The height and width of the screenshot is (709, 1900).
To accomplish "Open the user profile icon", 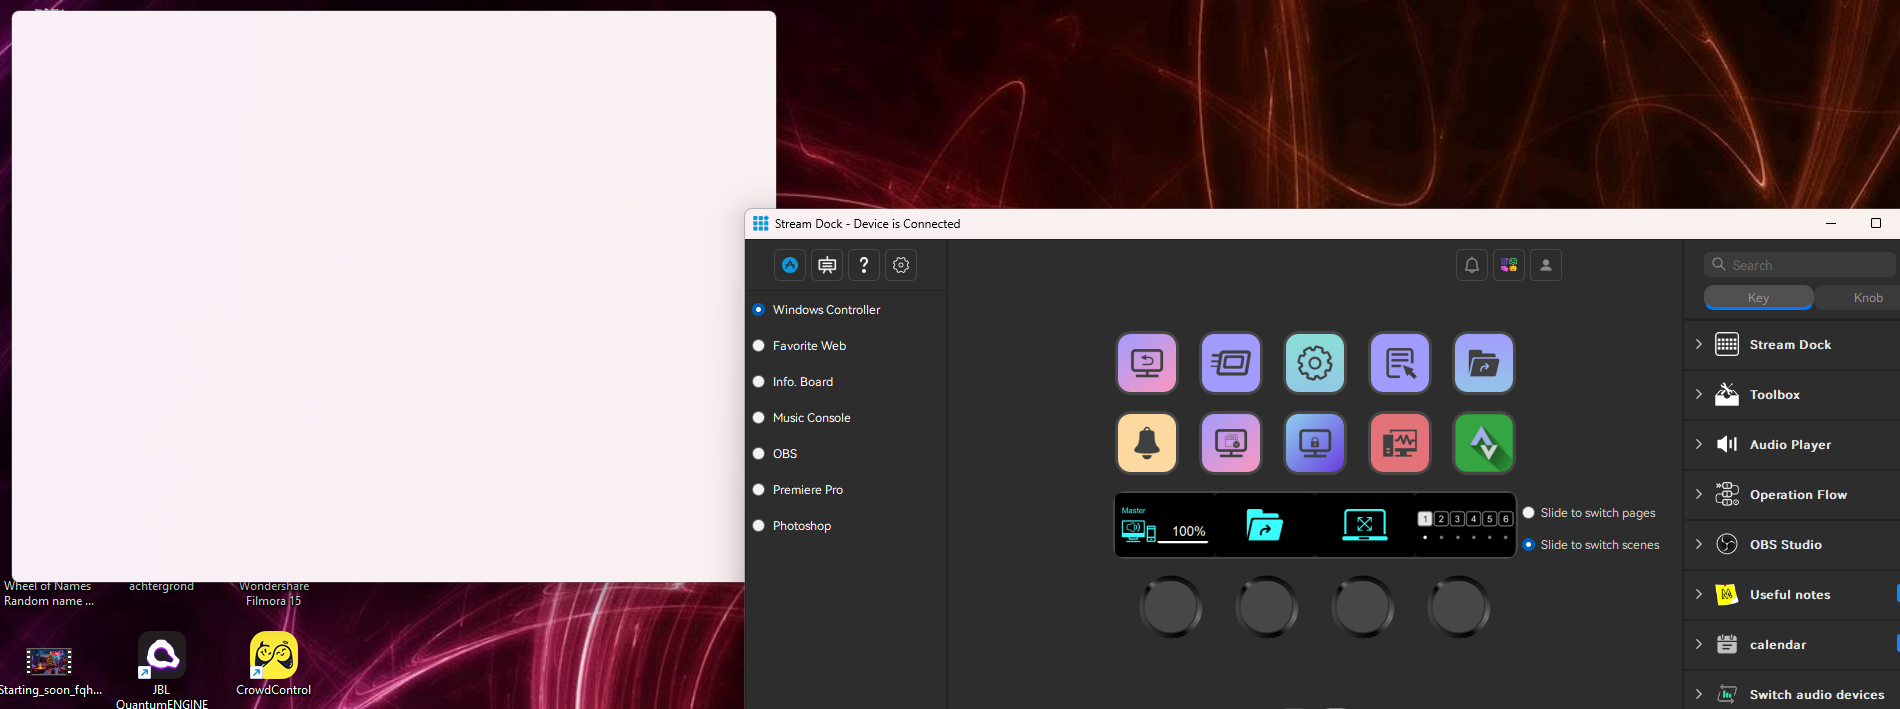I will pyautogui.click(x=1546, y=265).
